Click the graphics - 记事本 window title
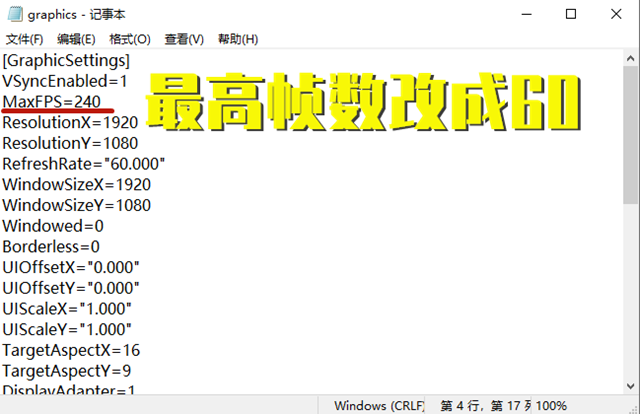 pyautogui.click(x=76, y=15)
